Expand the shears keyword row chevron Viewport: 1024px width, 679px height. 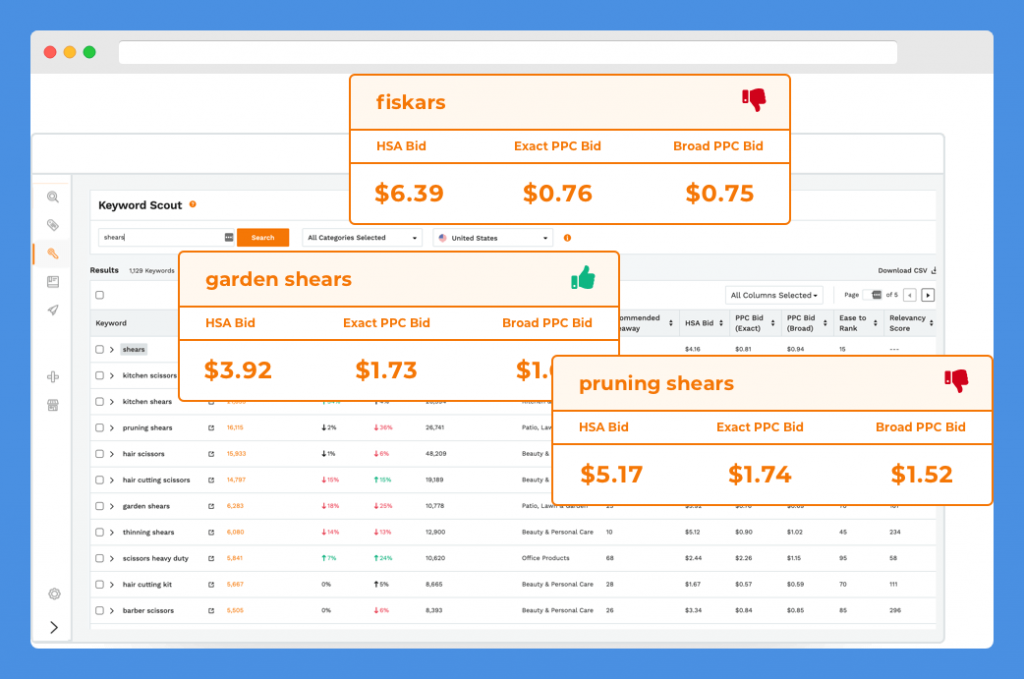pos(112,349)
